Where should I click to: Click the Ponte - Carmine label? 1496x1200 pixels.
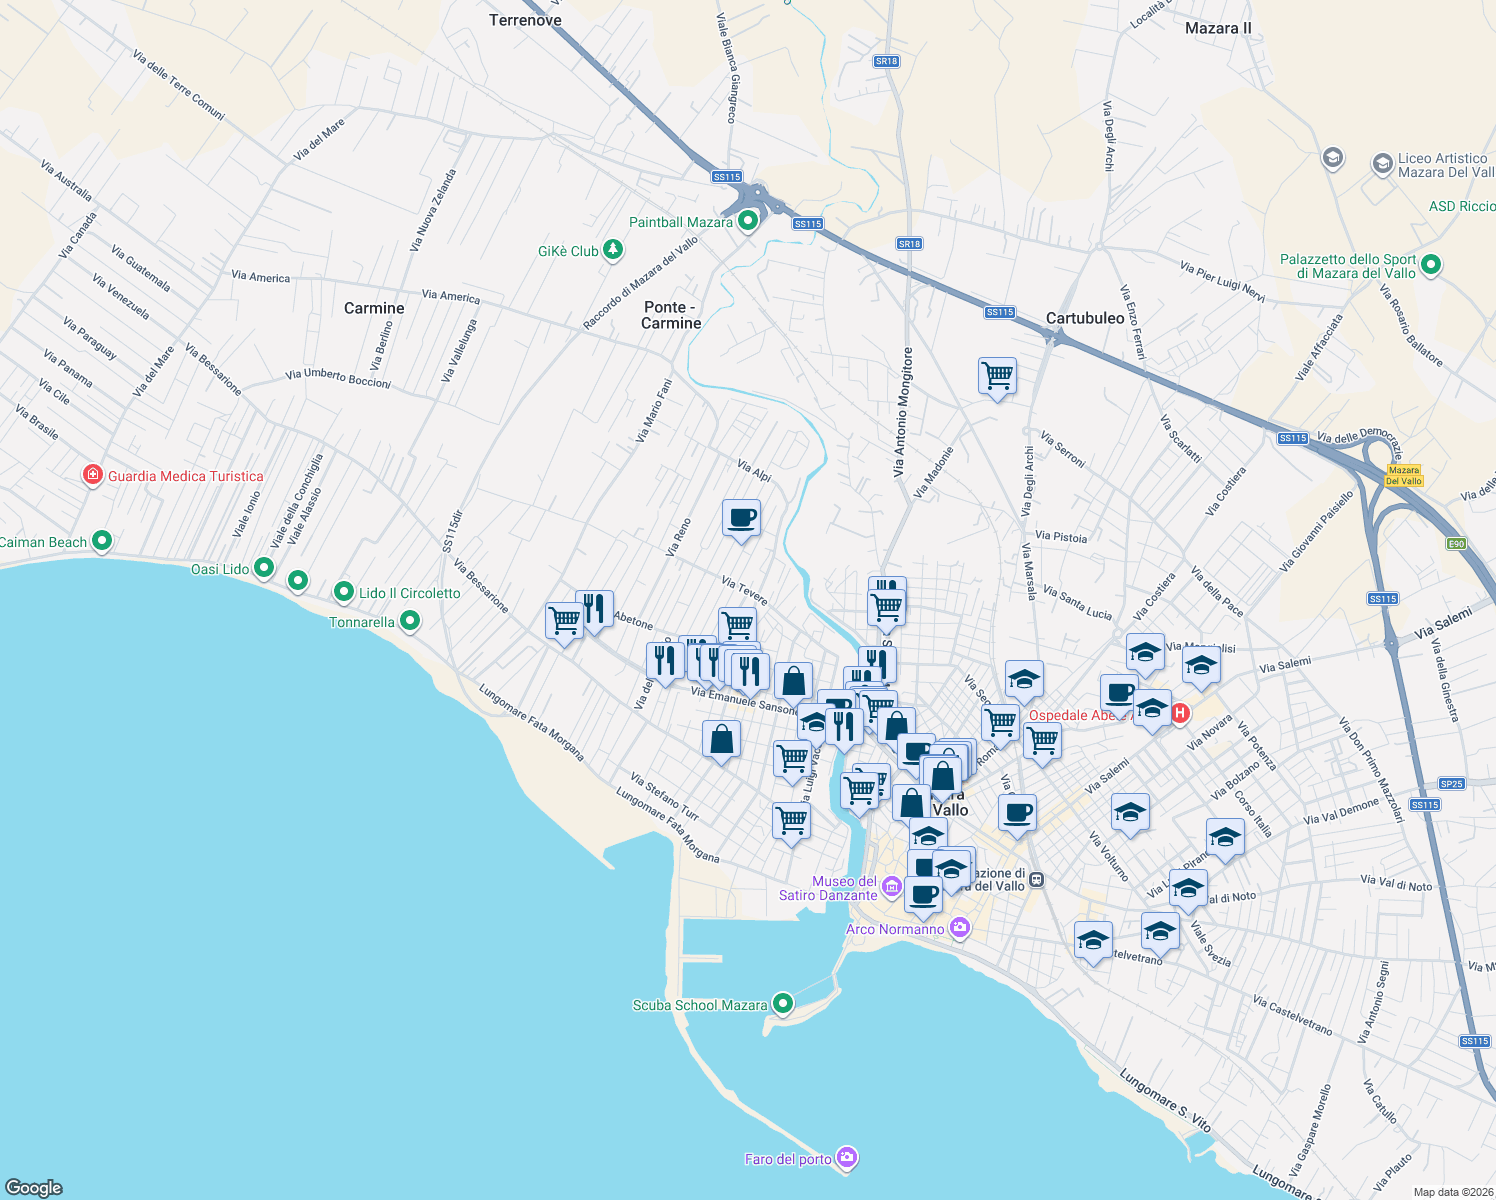[671, 315]
